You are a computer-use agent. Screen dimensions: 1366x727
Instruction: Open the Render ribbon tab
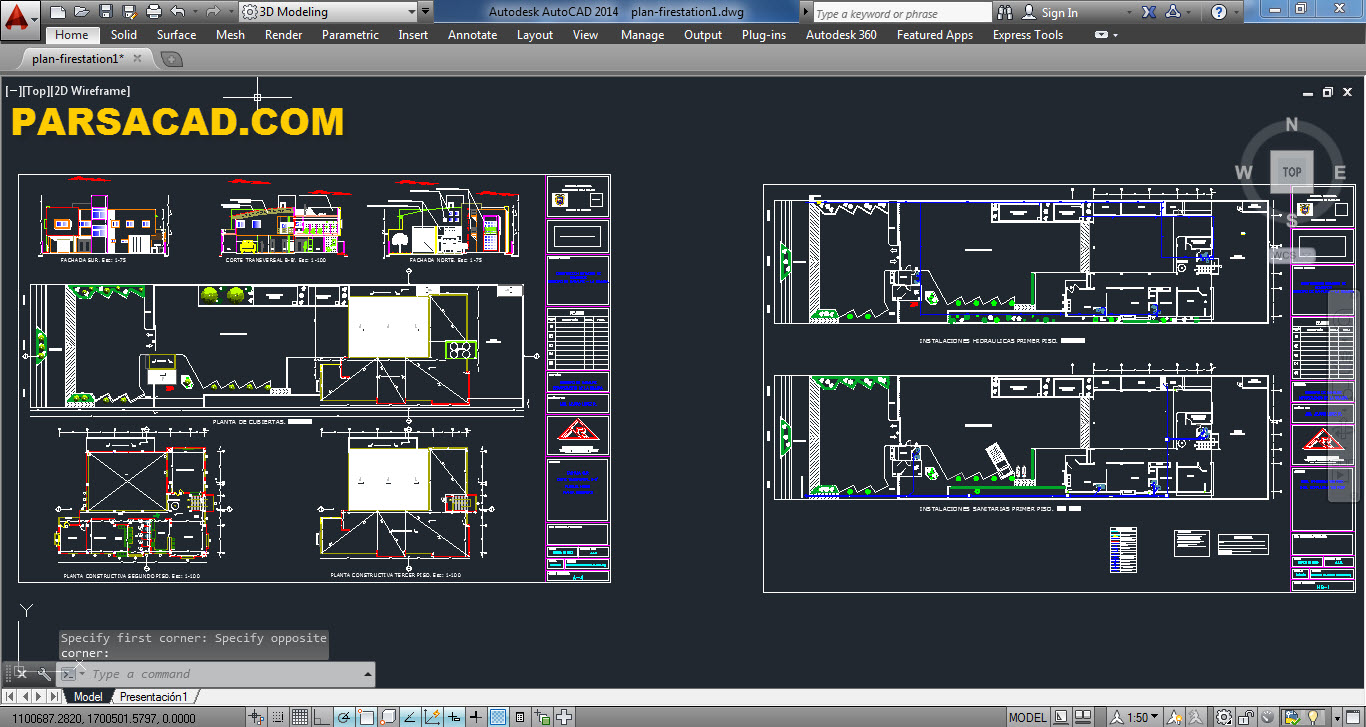click(x=283, y=34)
